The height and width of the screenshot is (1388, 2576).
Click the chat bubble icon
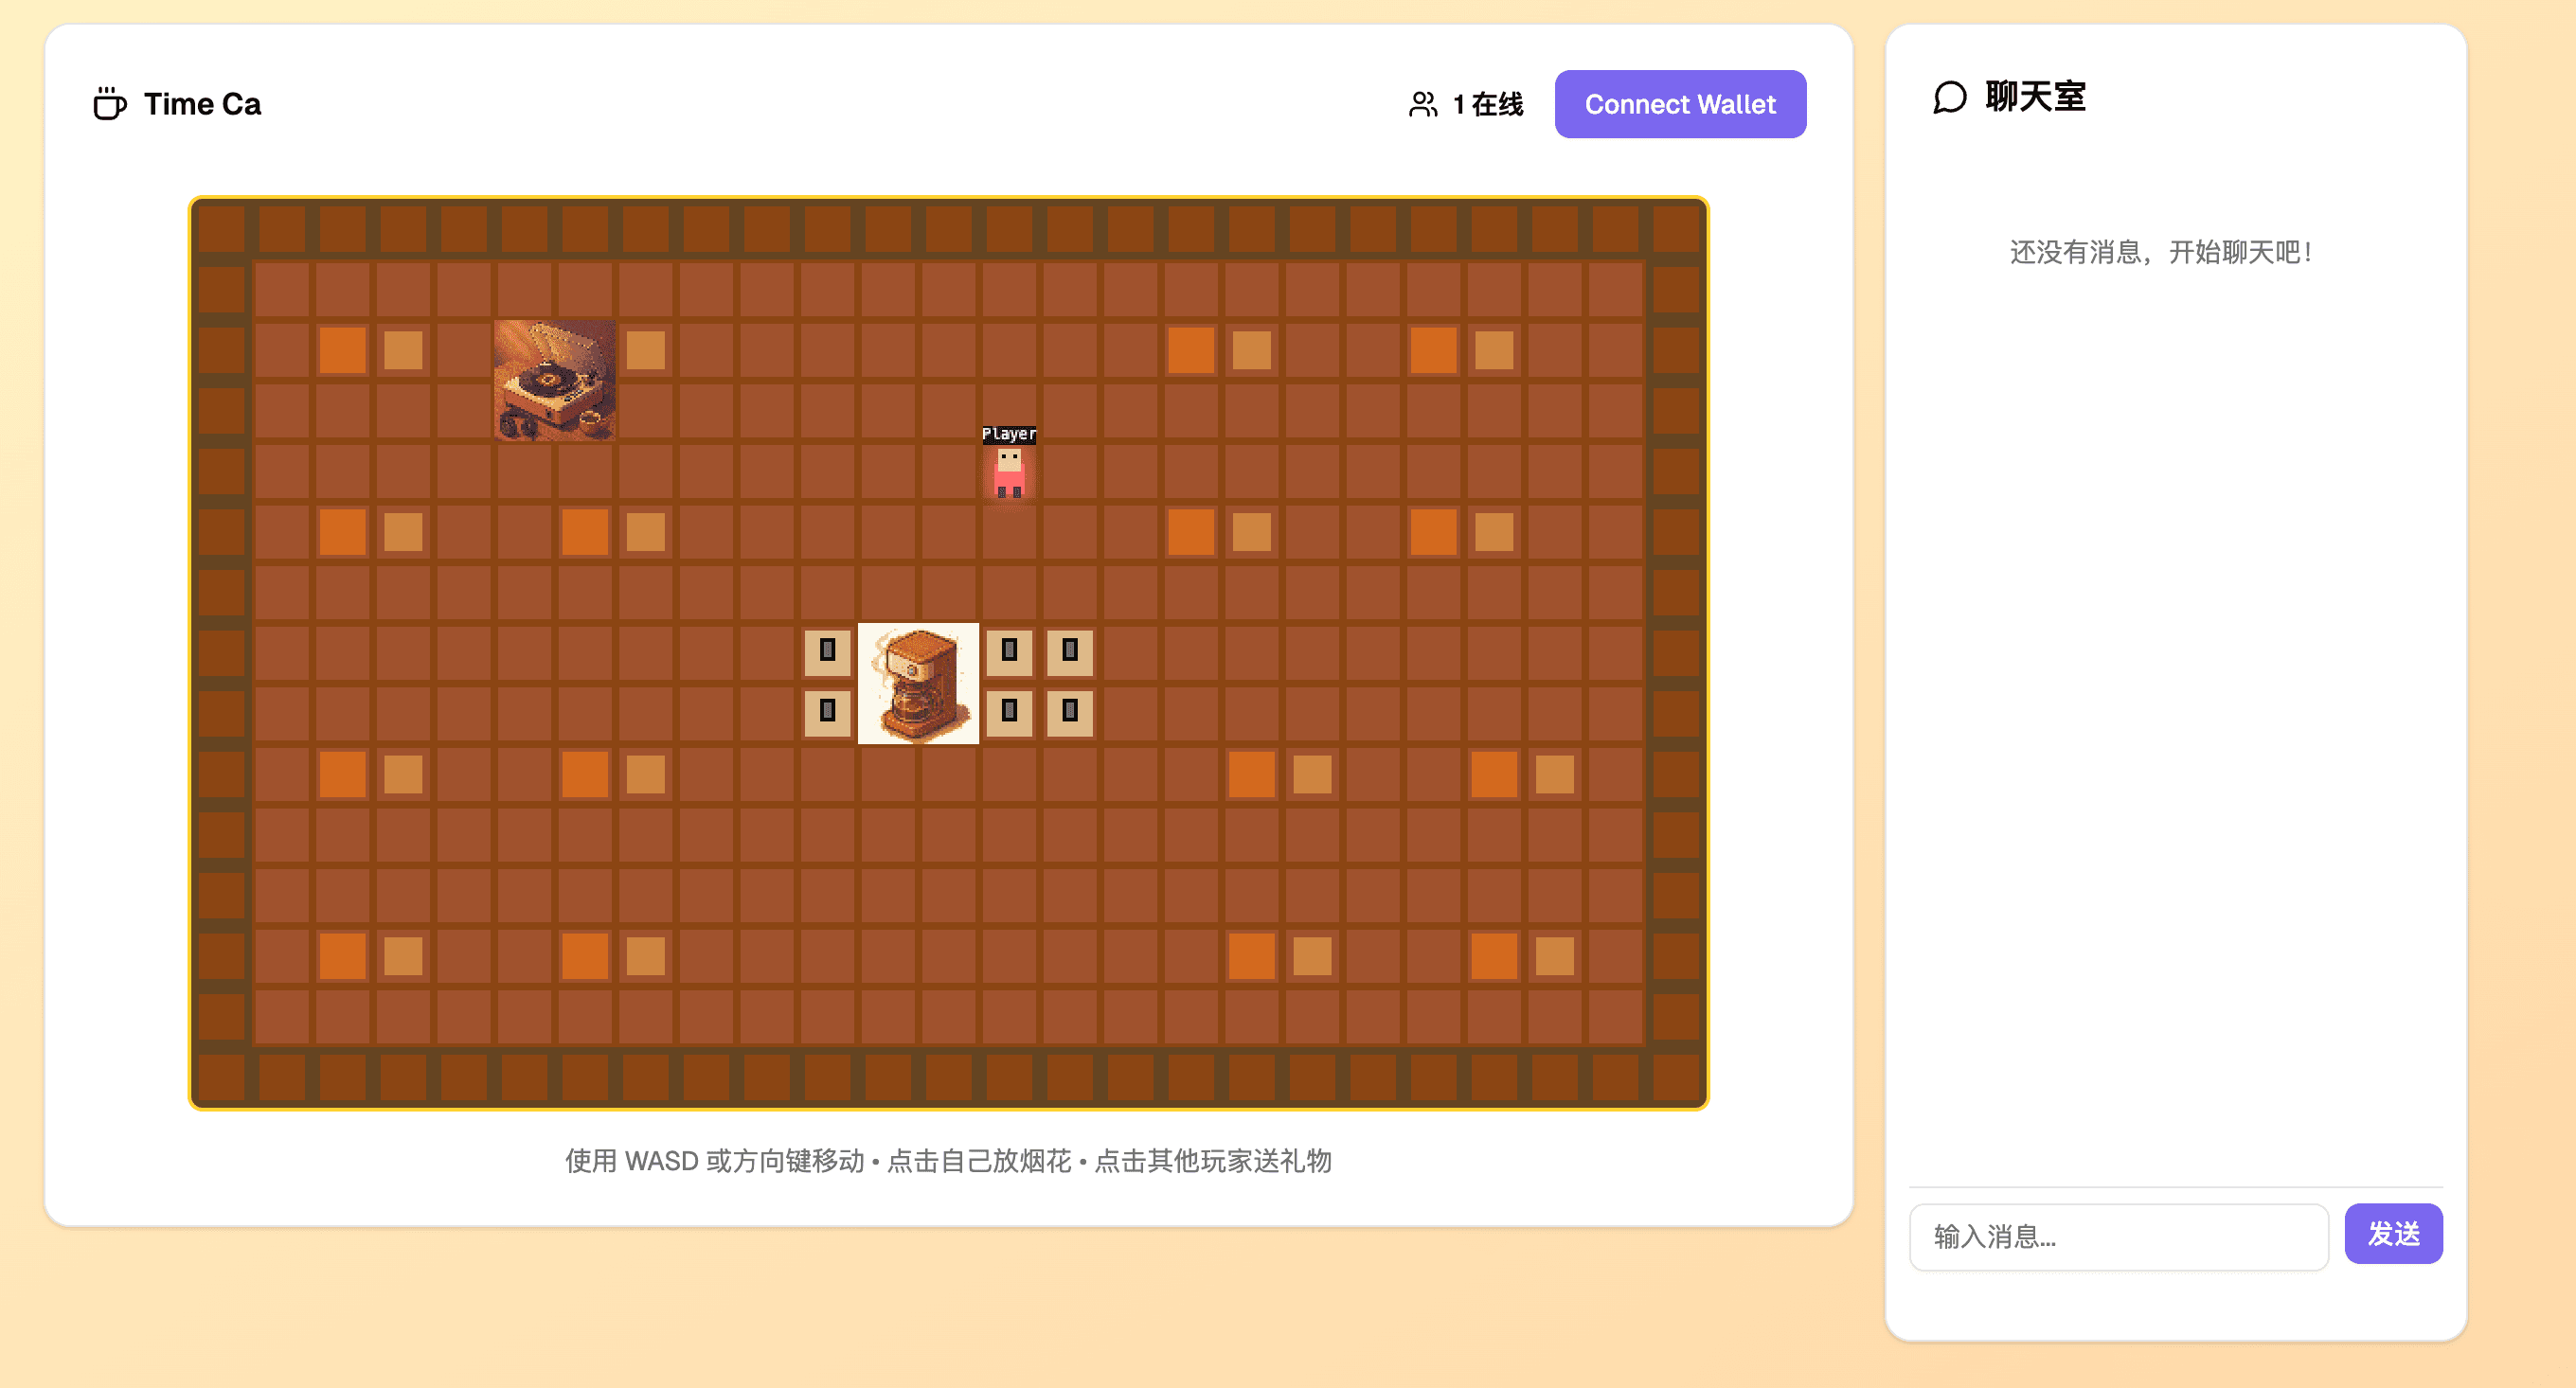1949,97
